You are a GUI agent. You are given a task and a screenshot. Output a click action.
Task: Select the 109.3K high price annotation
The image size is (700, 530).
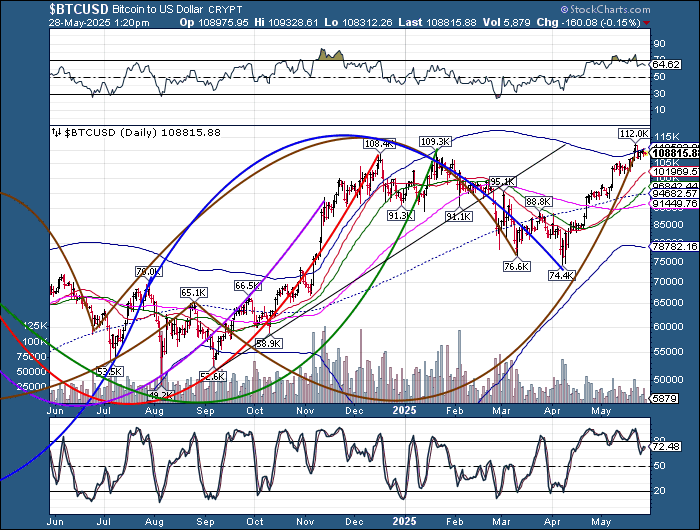432,142
